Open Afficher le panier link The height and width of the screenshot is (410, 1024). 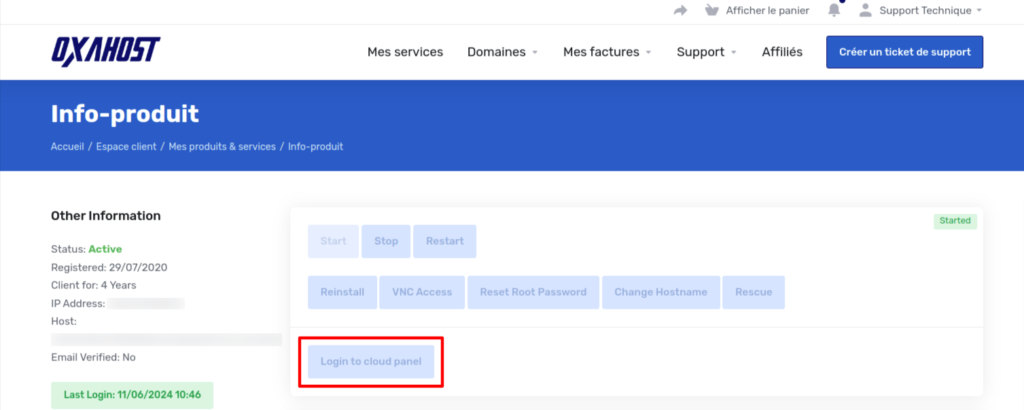click(767, 10)
